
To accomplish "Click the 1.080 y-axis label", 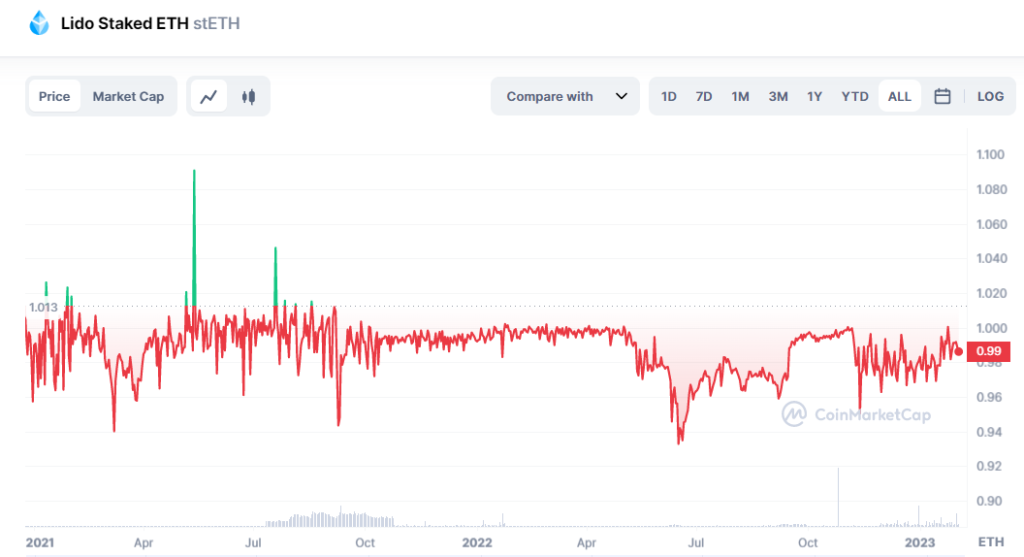I will tap(990, 189).
